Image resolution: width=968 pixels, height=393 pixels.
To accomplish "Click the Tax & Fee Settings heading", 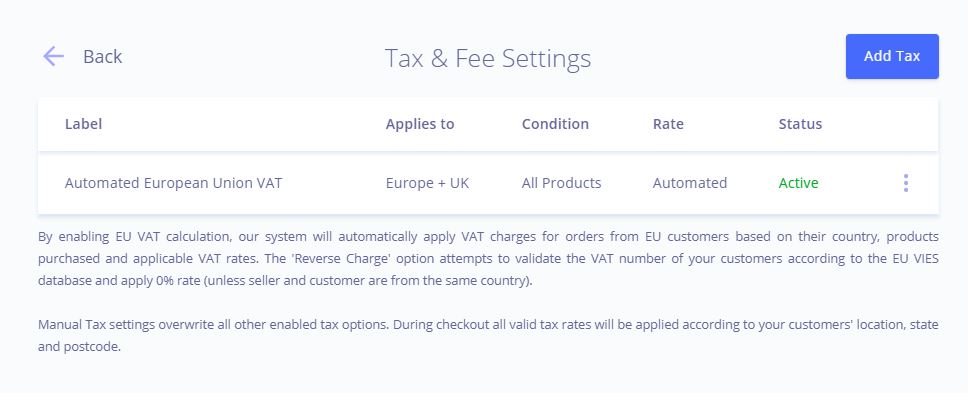I will (x=488, y=59).
